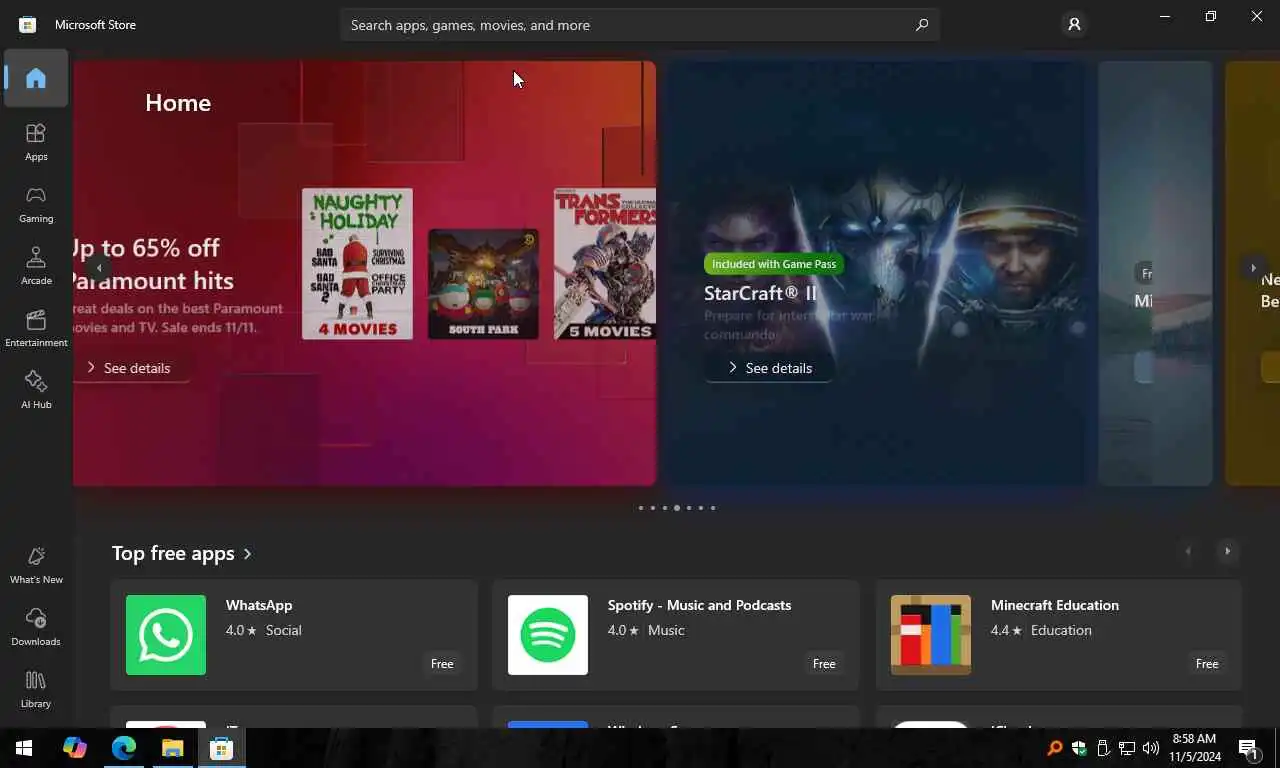This screenshot has width=1280, height=768.
Task: Open the Entertainment section
Action: tap(36, 328)
